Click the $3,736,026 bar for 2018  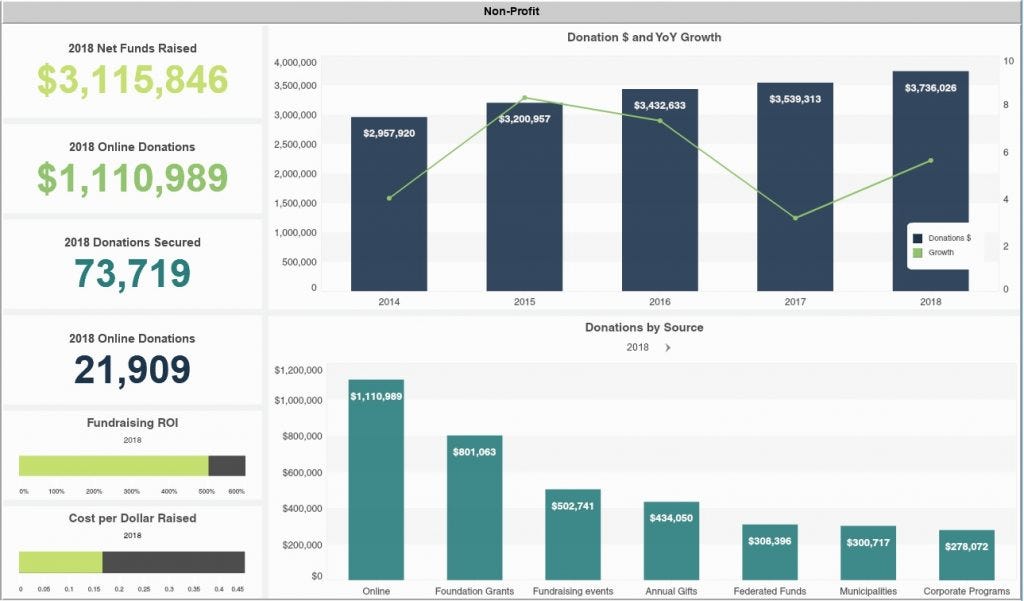coord(930,180)
